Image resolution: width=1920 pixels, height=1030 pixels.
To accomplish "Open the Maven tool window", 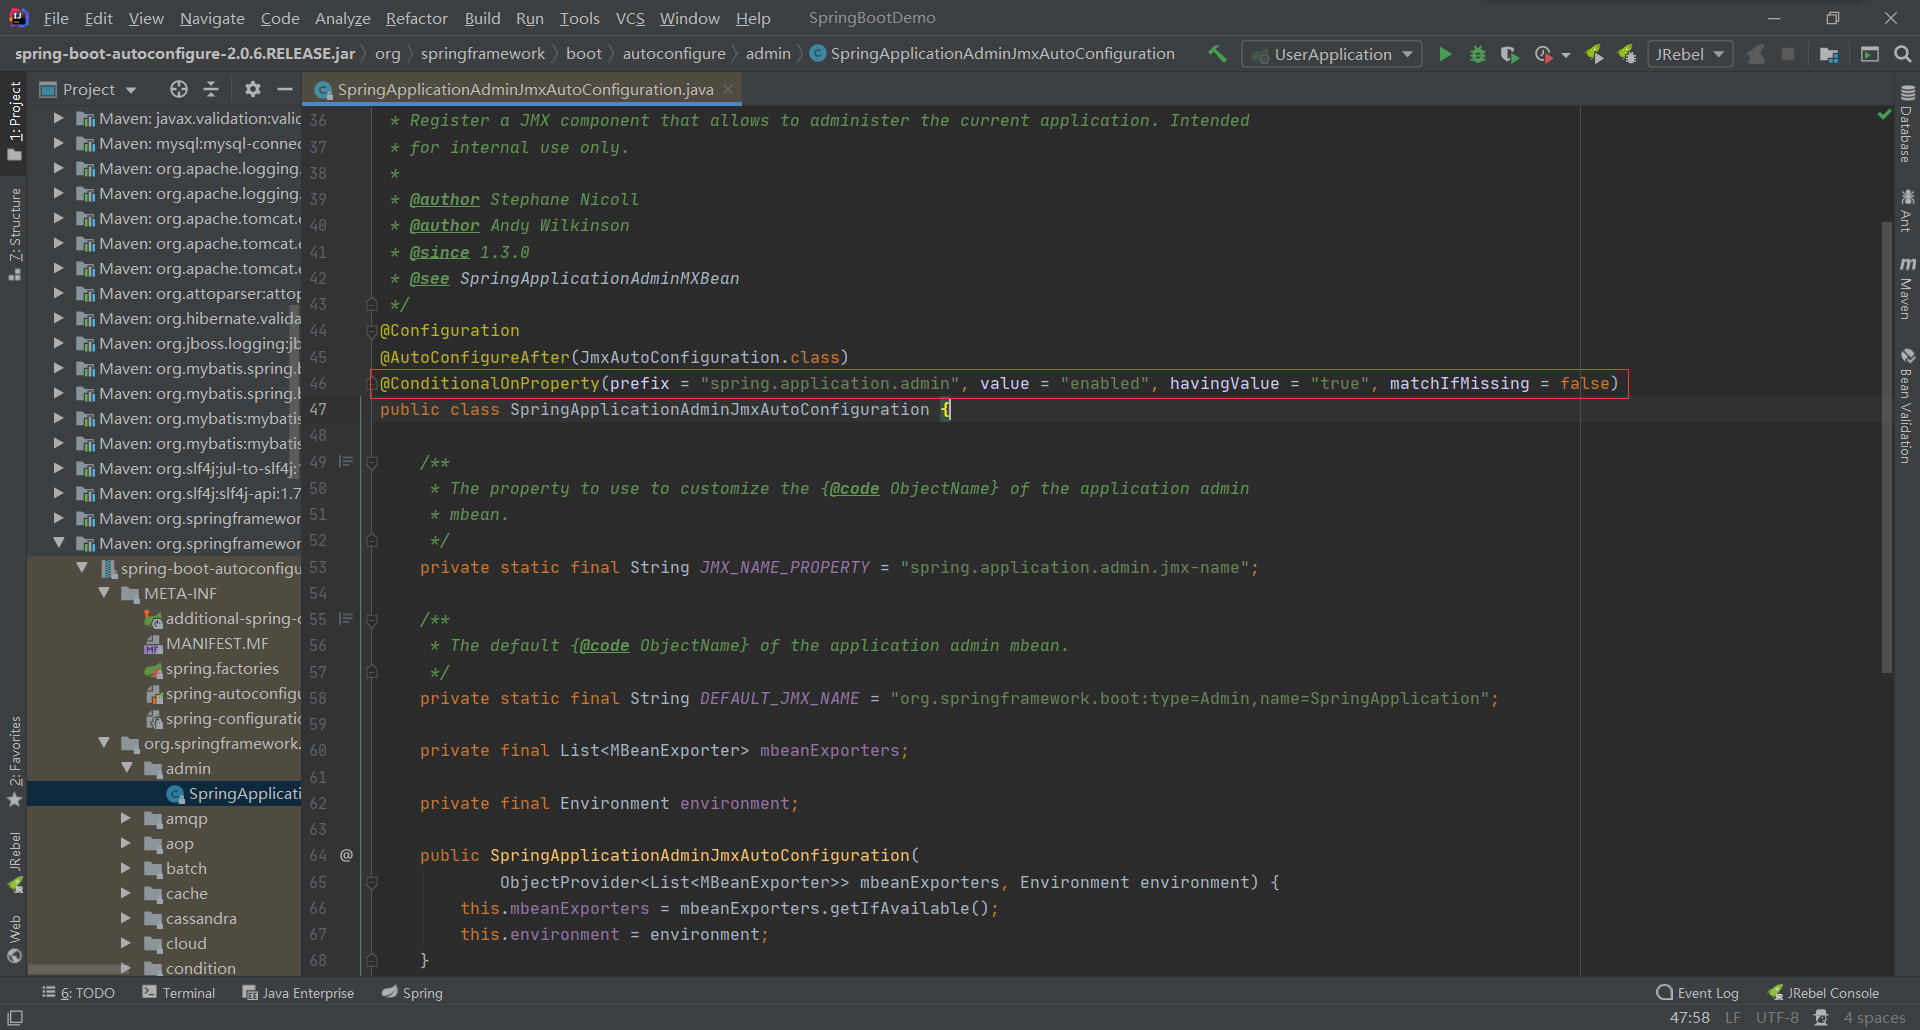I will click(1907, 288).
